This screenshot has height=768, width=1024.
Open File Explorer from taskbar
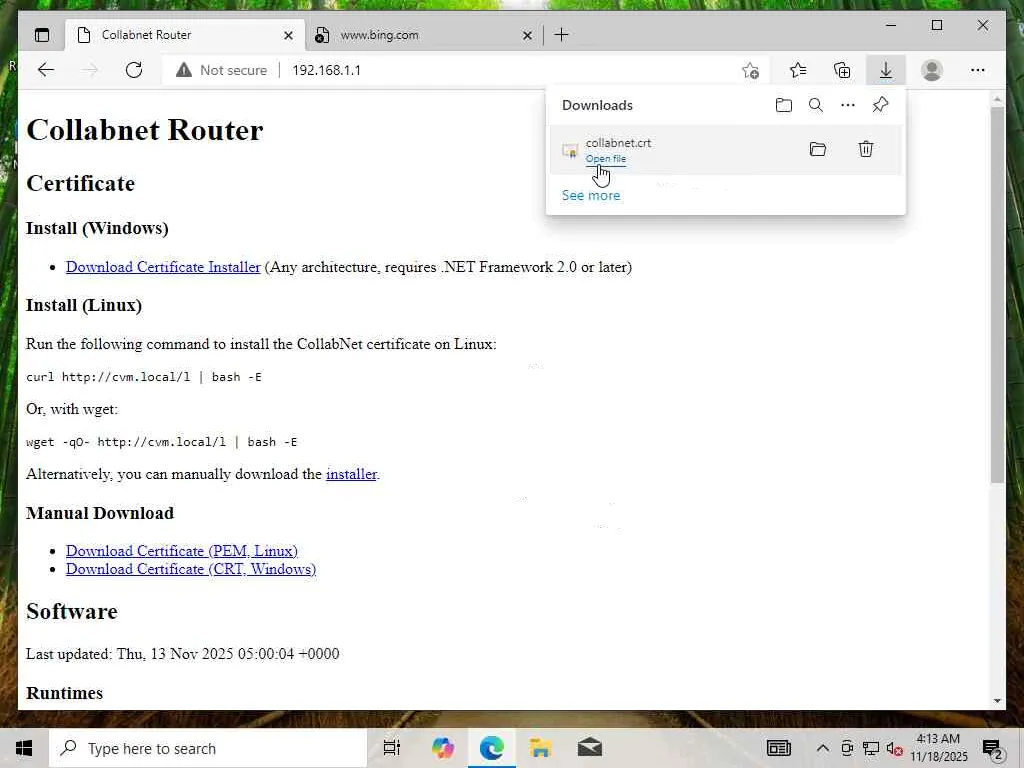click(x=540, y=748)
